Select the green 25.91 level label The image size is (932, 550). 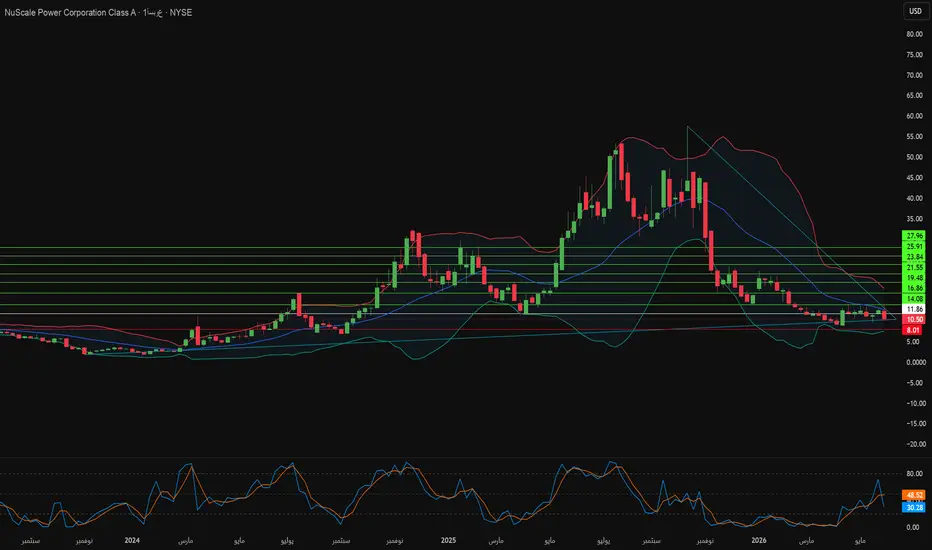914,246
